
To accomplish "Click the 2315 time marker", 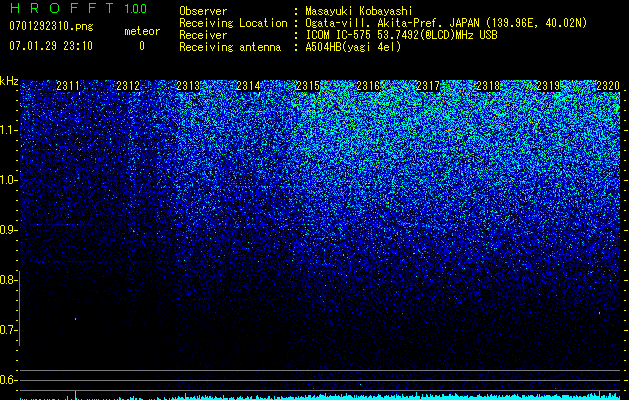I will pos(308,86).
